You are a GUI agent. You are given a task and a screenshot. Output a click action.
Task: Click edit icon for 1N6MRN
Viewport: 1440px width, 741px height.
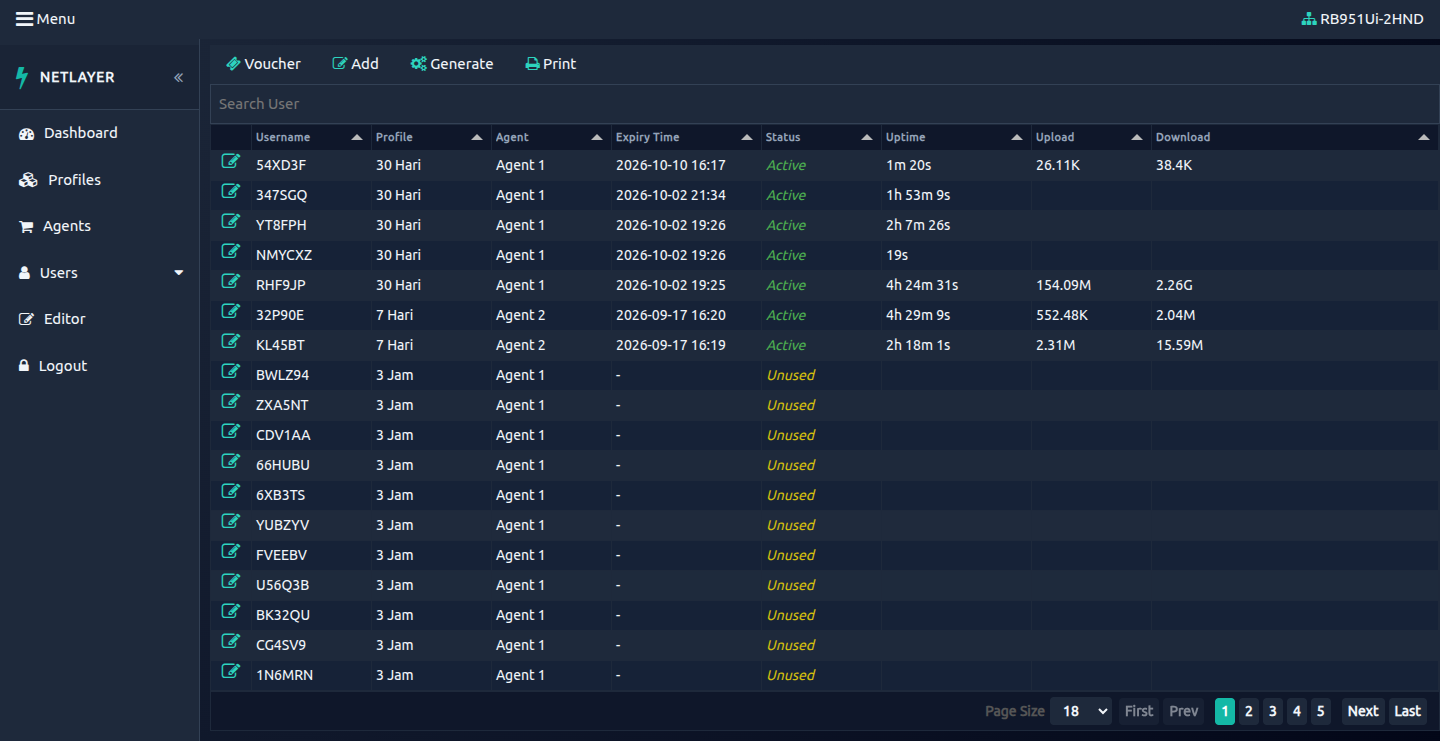pyautogui.click(x=231, y=671)
